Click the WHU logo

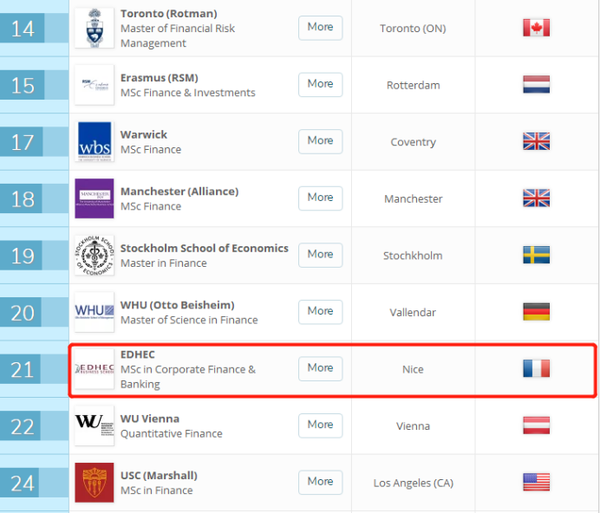94,312
